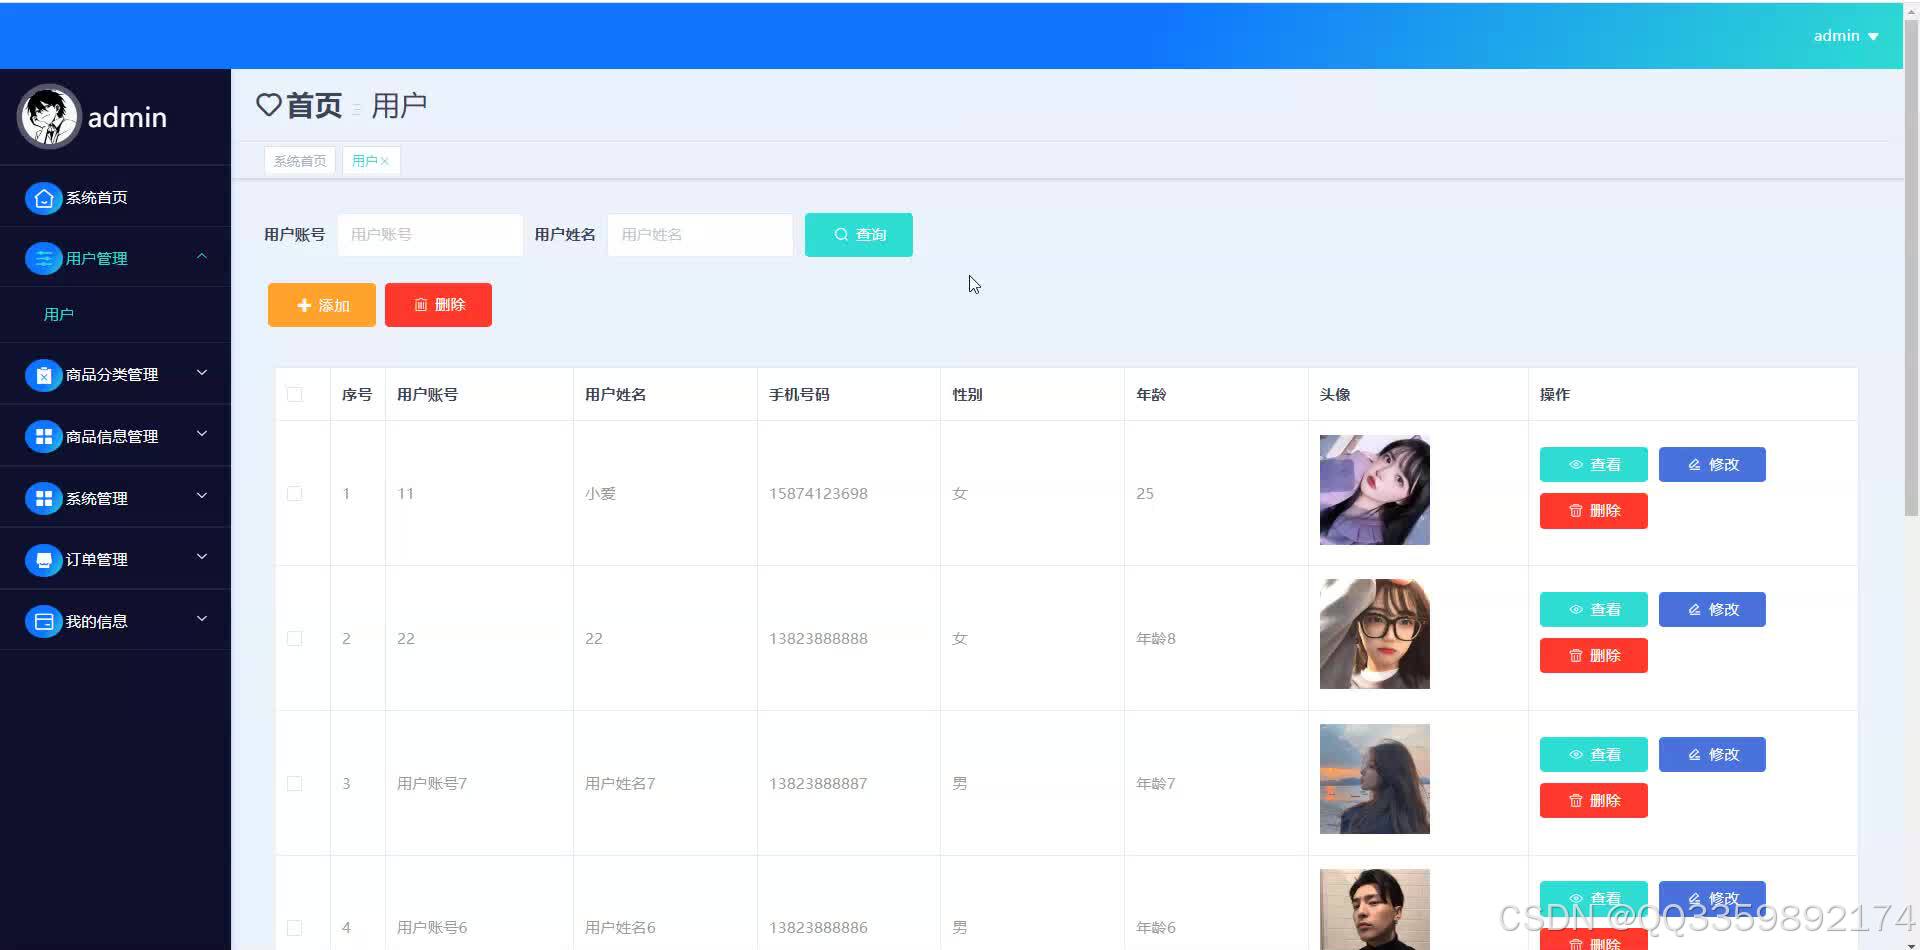Click the chat icon beside 订单管理
The width and height of the screenshot is (1920, 950).
43,560
